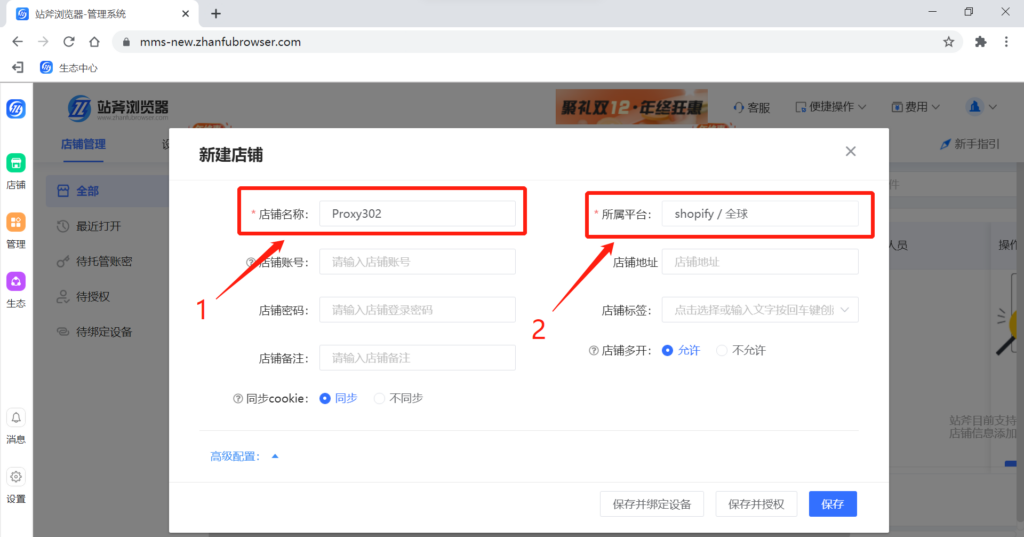Click the blue 保存 button
The width and height of the screenshot is (1024, 537).
tap(833, 504)
